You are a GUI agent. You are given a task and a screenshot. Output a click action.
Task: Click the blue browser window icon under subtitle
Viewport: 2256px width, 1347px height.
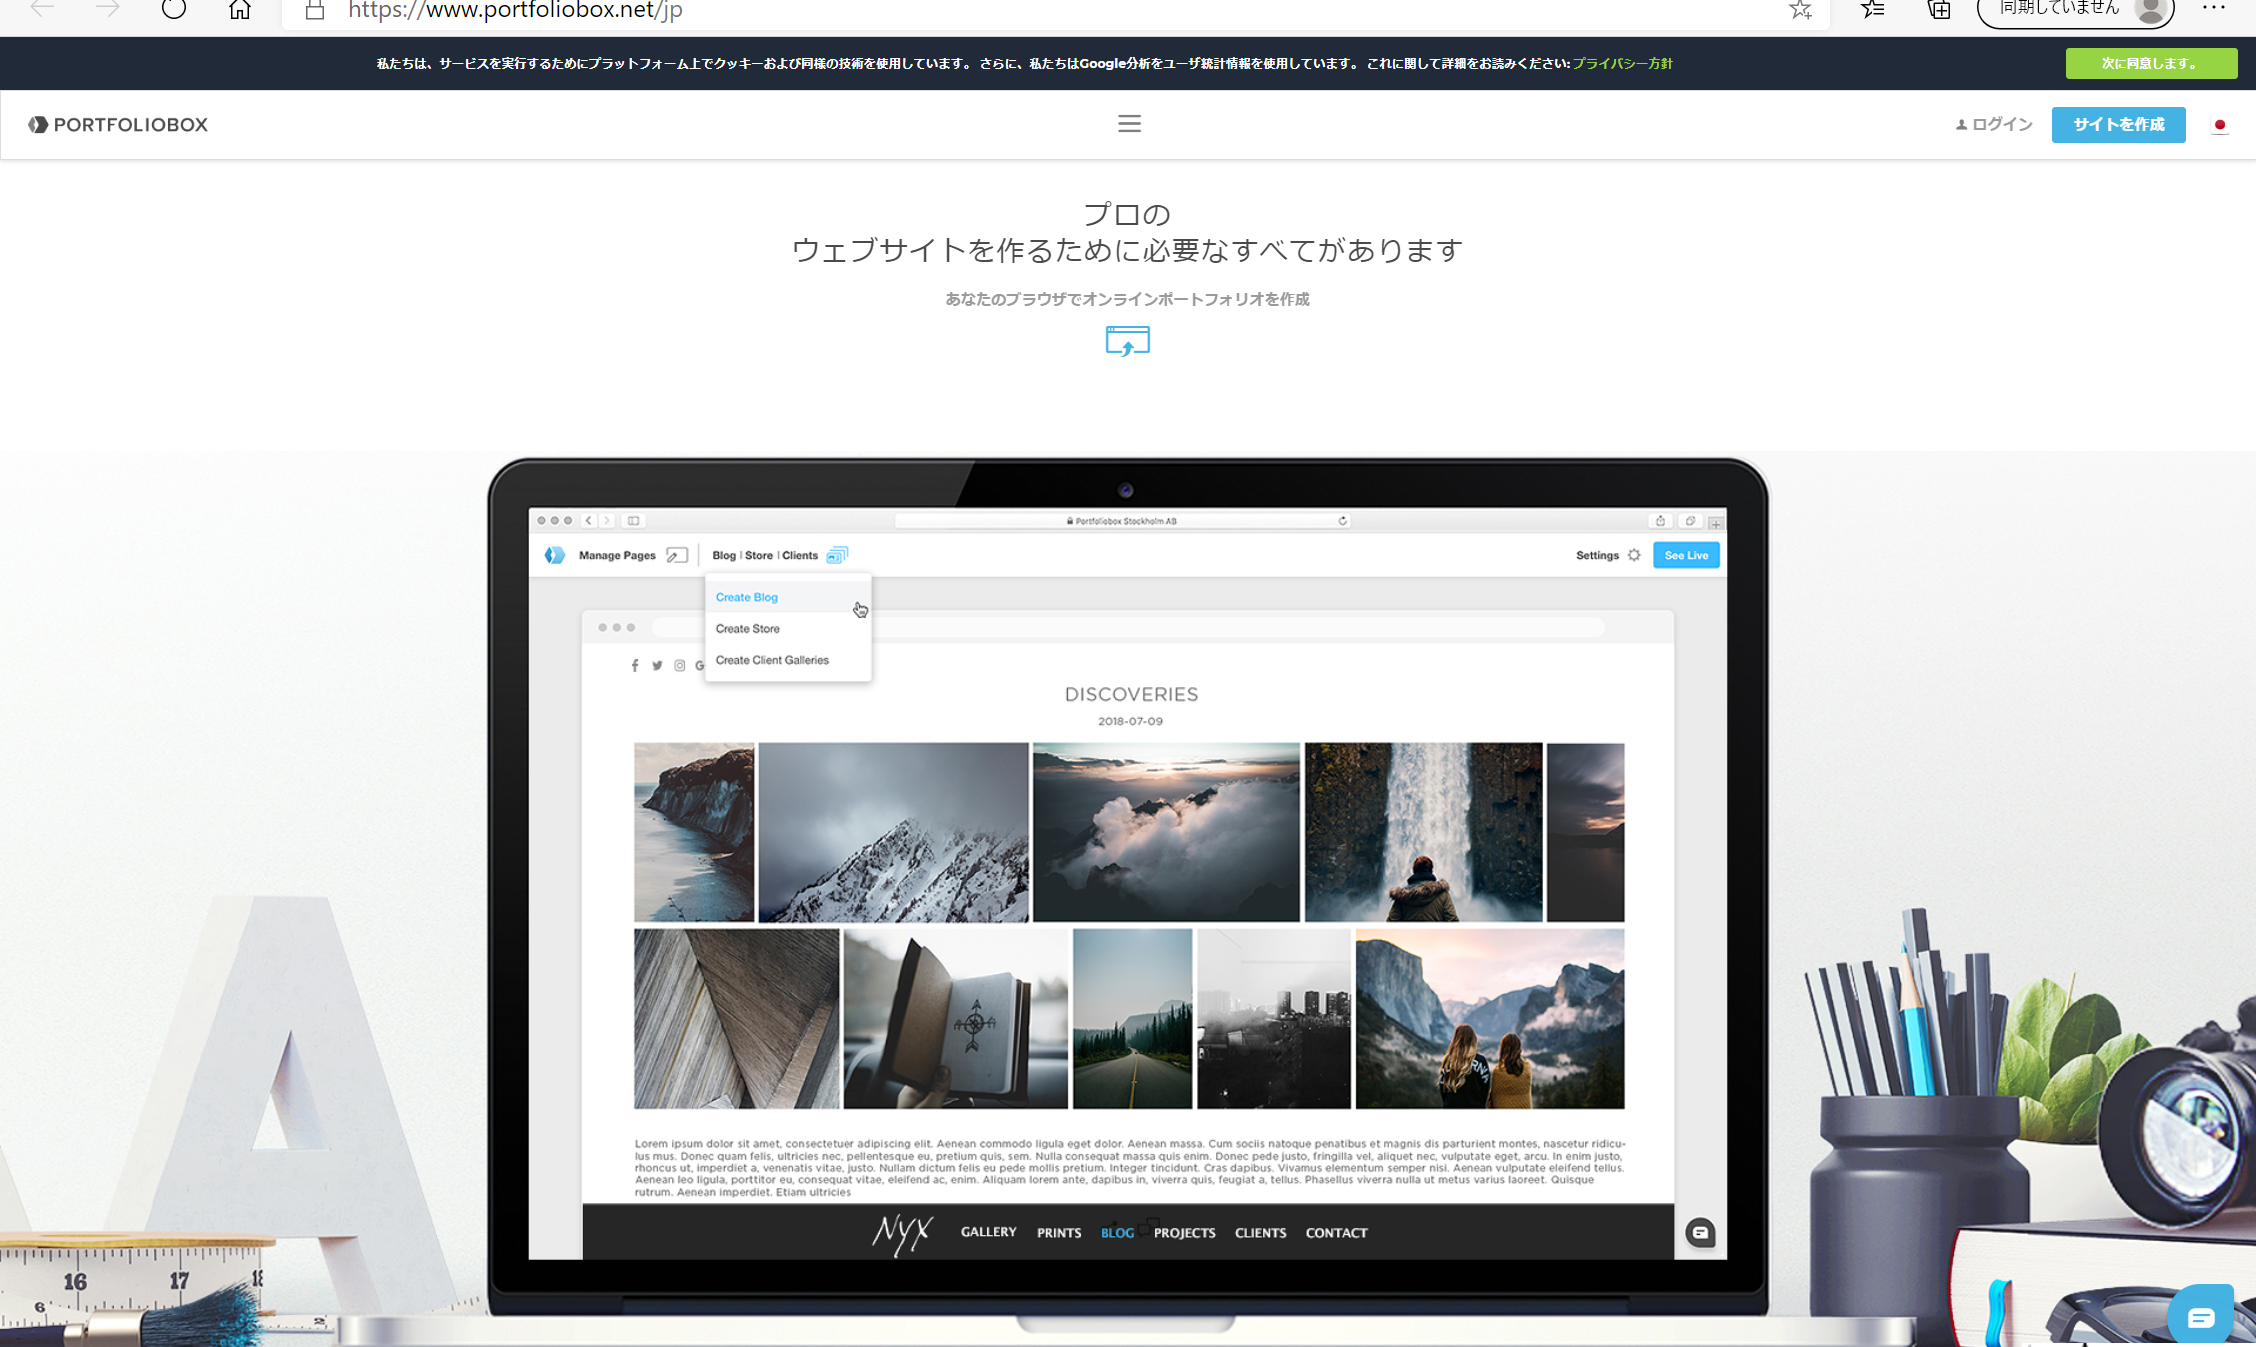click(x=1127, y=341)
